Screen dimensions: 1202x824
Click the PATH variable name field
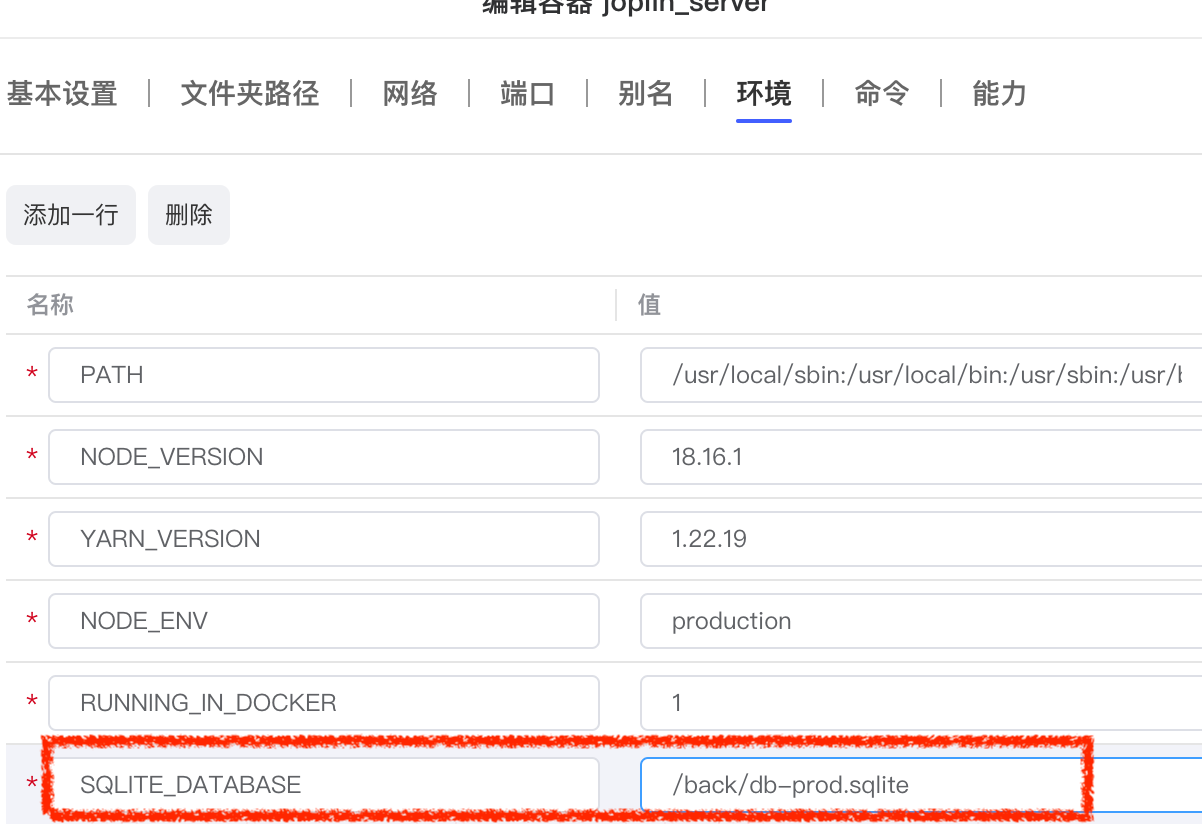323,375
